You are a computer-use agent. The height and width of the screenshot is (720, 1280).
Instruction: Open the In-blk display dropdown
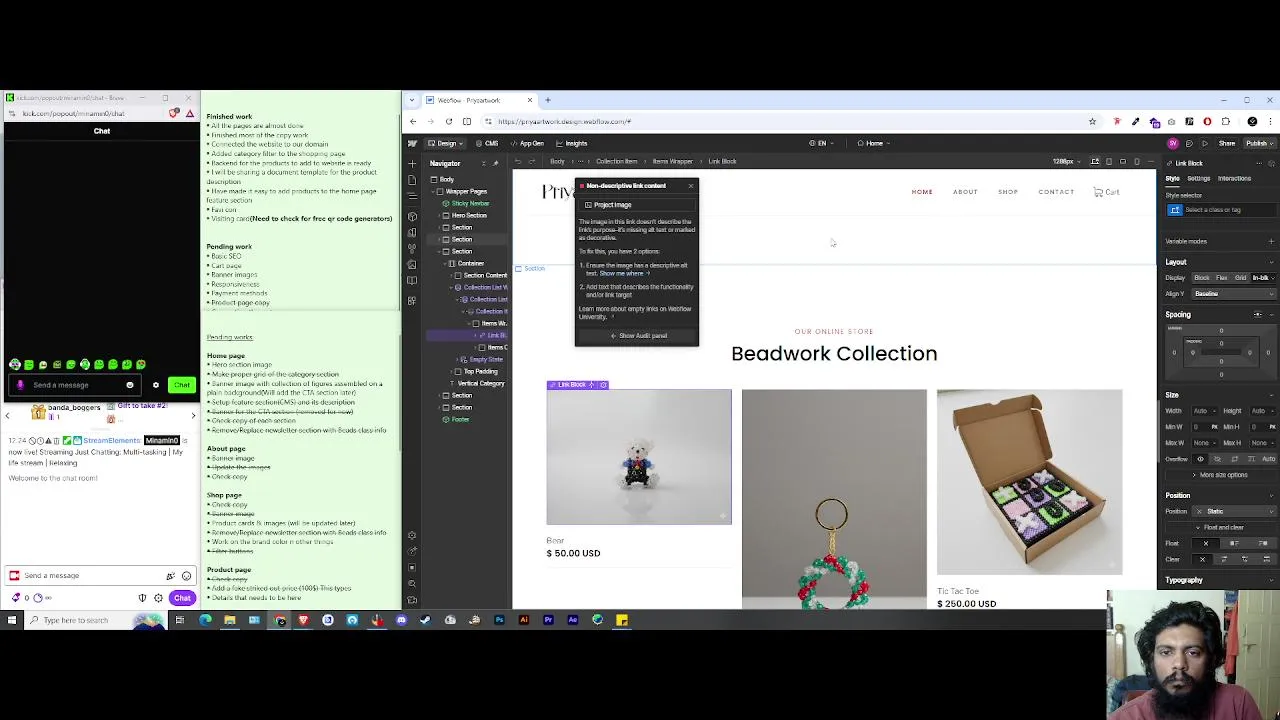(x=1263, y=278)
